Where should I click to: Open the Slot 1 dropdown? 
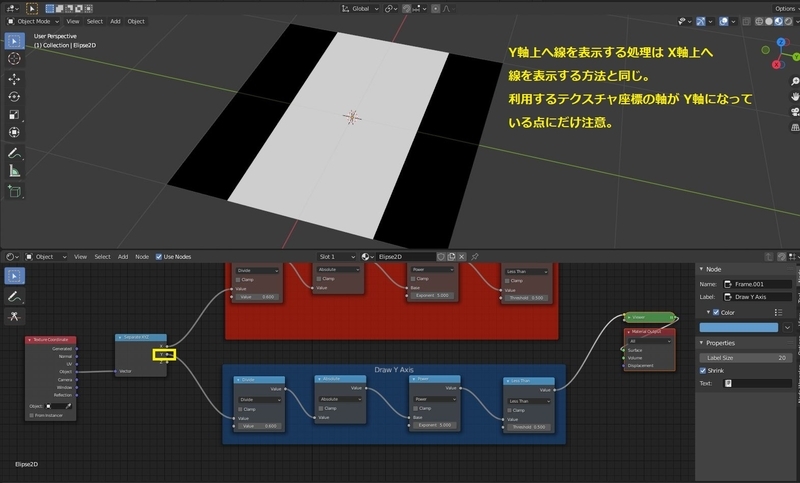tap(336, 257)
